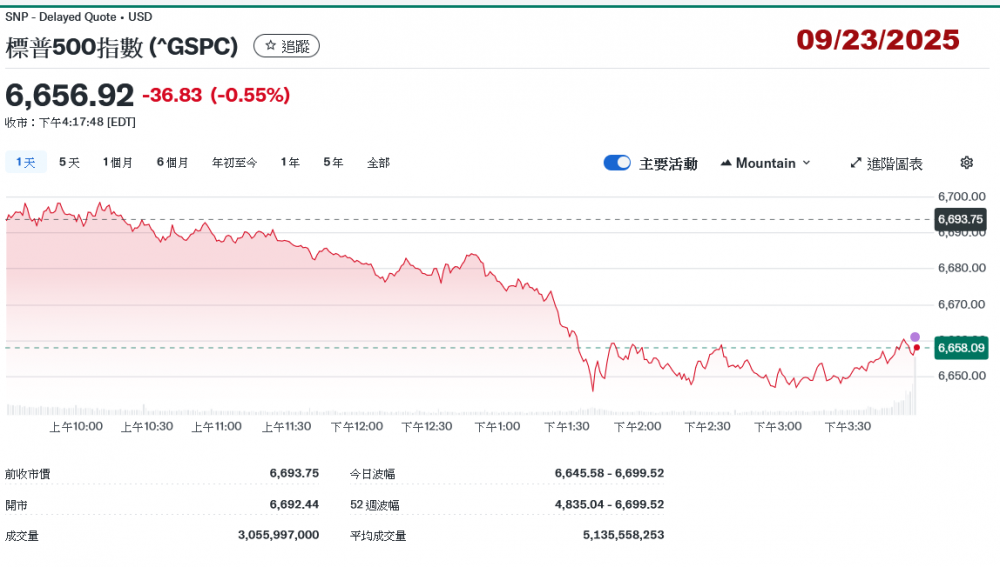Open the chart settings gear
Screen dimensions: 1000x567
pos(966,163)
